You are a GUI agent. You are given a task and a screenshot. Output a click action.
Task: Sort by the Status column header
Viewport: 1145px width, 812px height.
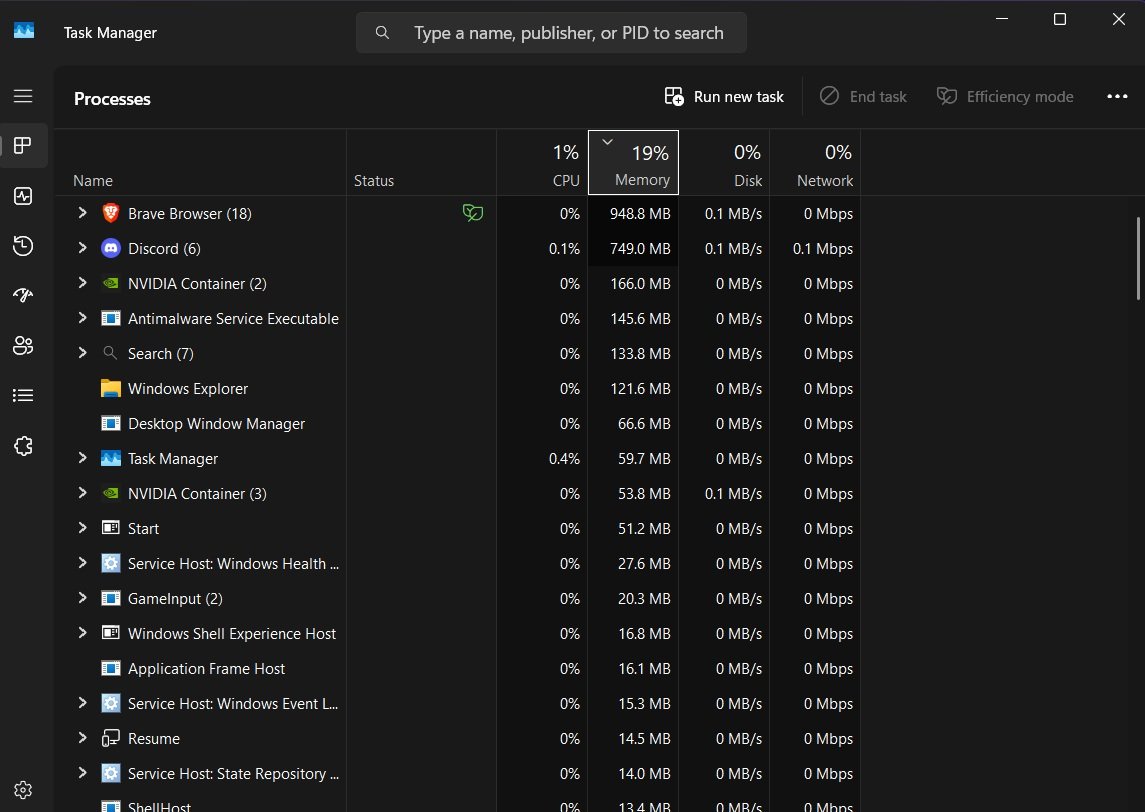pos(421,163)
